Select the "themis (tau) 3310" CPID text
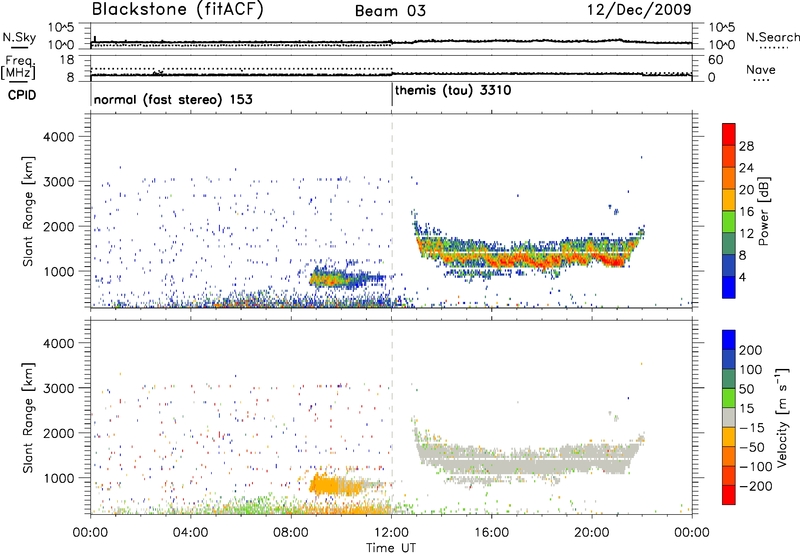The width and height of the screenshot is (800, 554). 453,91
